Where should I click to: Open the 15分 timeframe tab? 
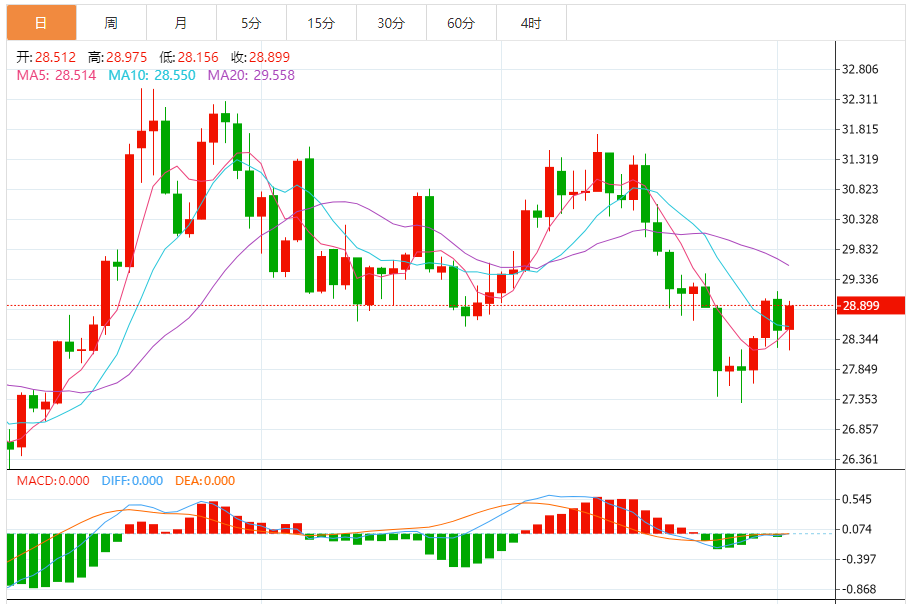(x=321, y=23)
